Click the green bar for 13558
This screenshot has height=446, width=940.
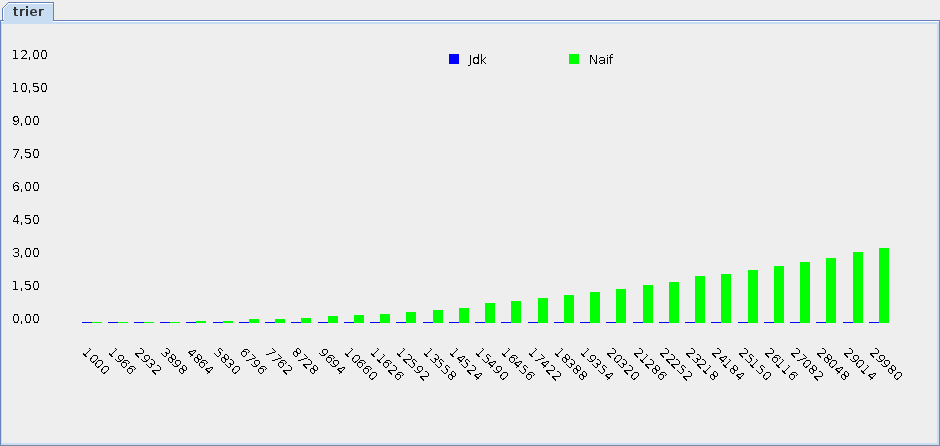[x=438, y=317]
